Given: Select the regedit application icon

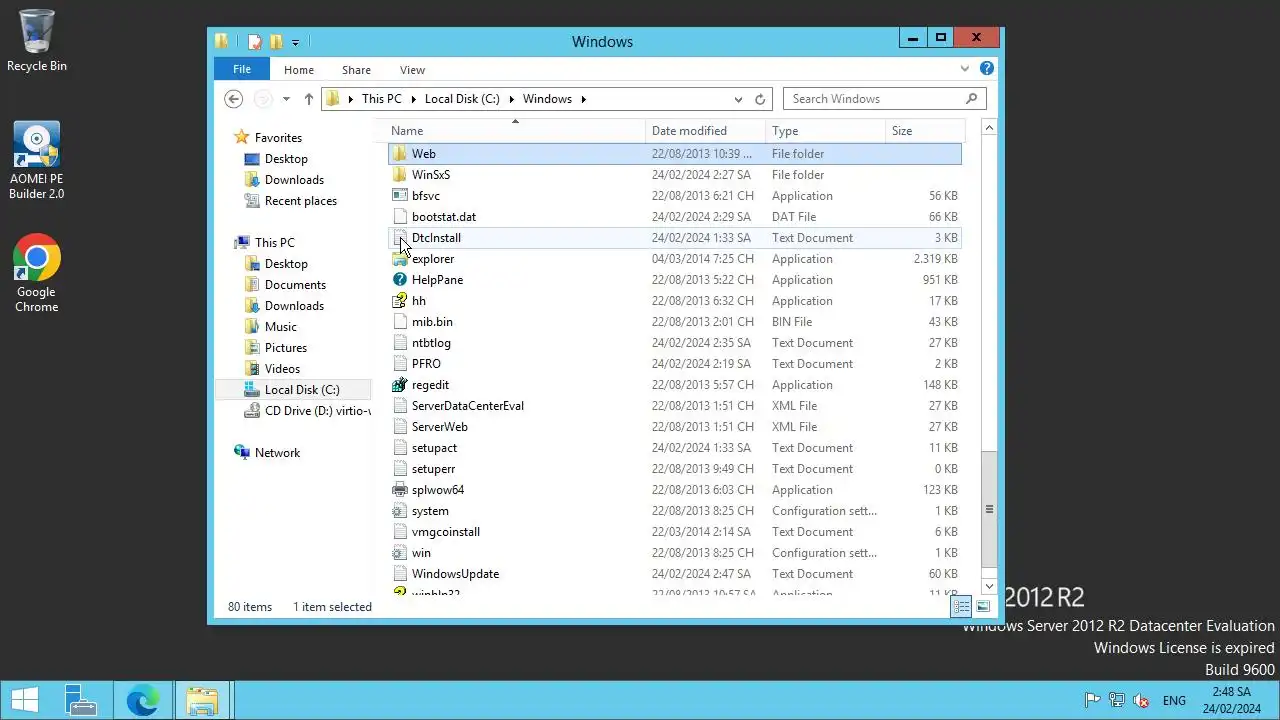Looking at the screenshot, I should point(400,385).
